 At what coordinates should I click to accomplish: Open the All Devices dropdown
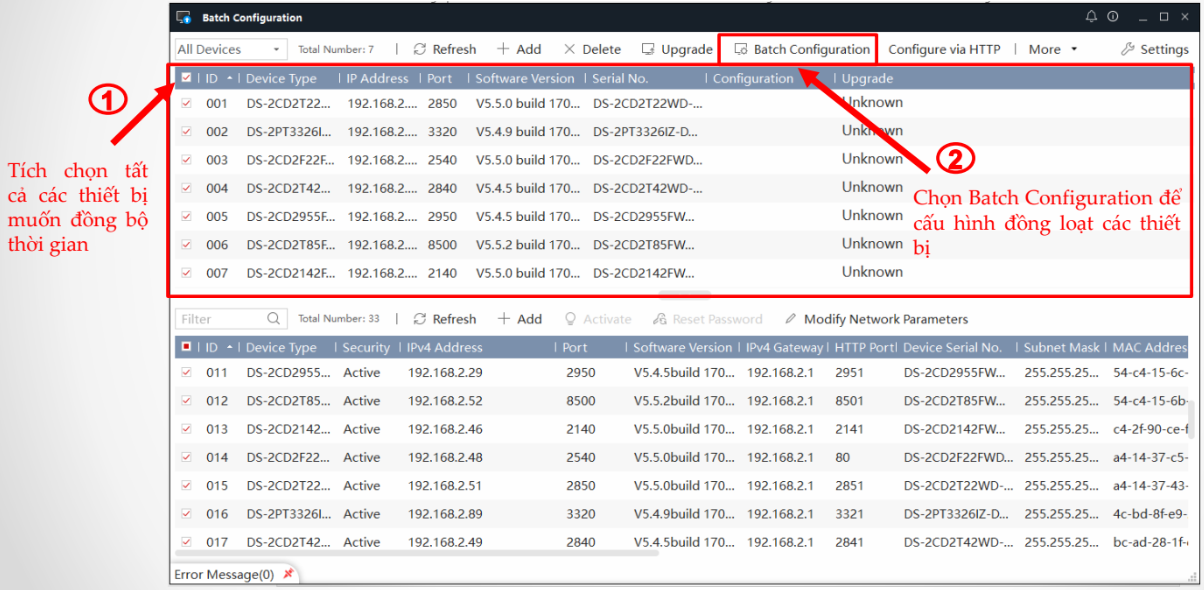[x=230, y=49]
